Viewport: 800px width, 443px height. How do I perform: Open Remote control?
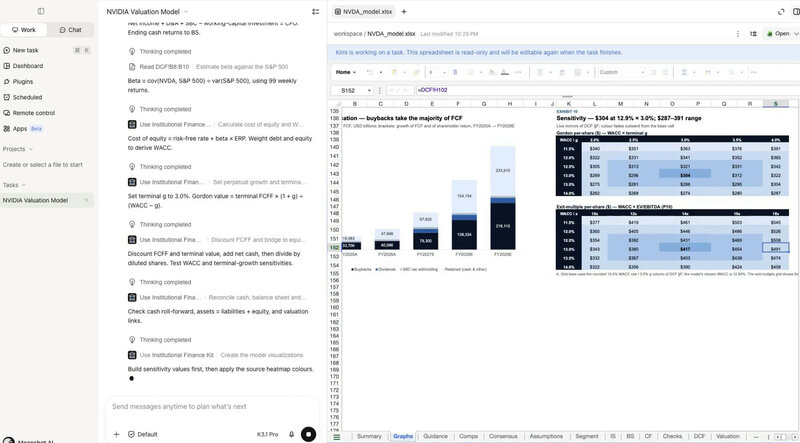pos(29,113)
